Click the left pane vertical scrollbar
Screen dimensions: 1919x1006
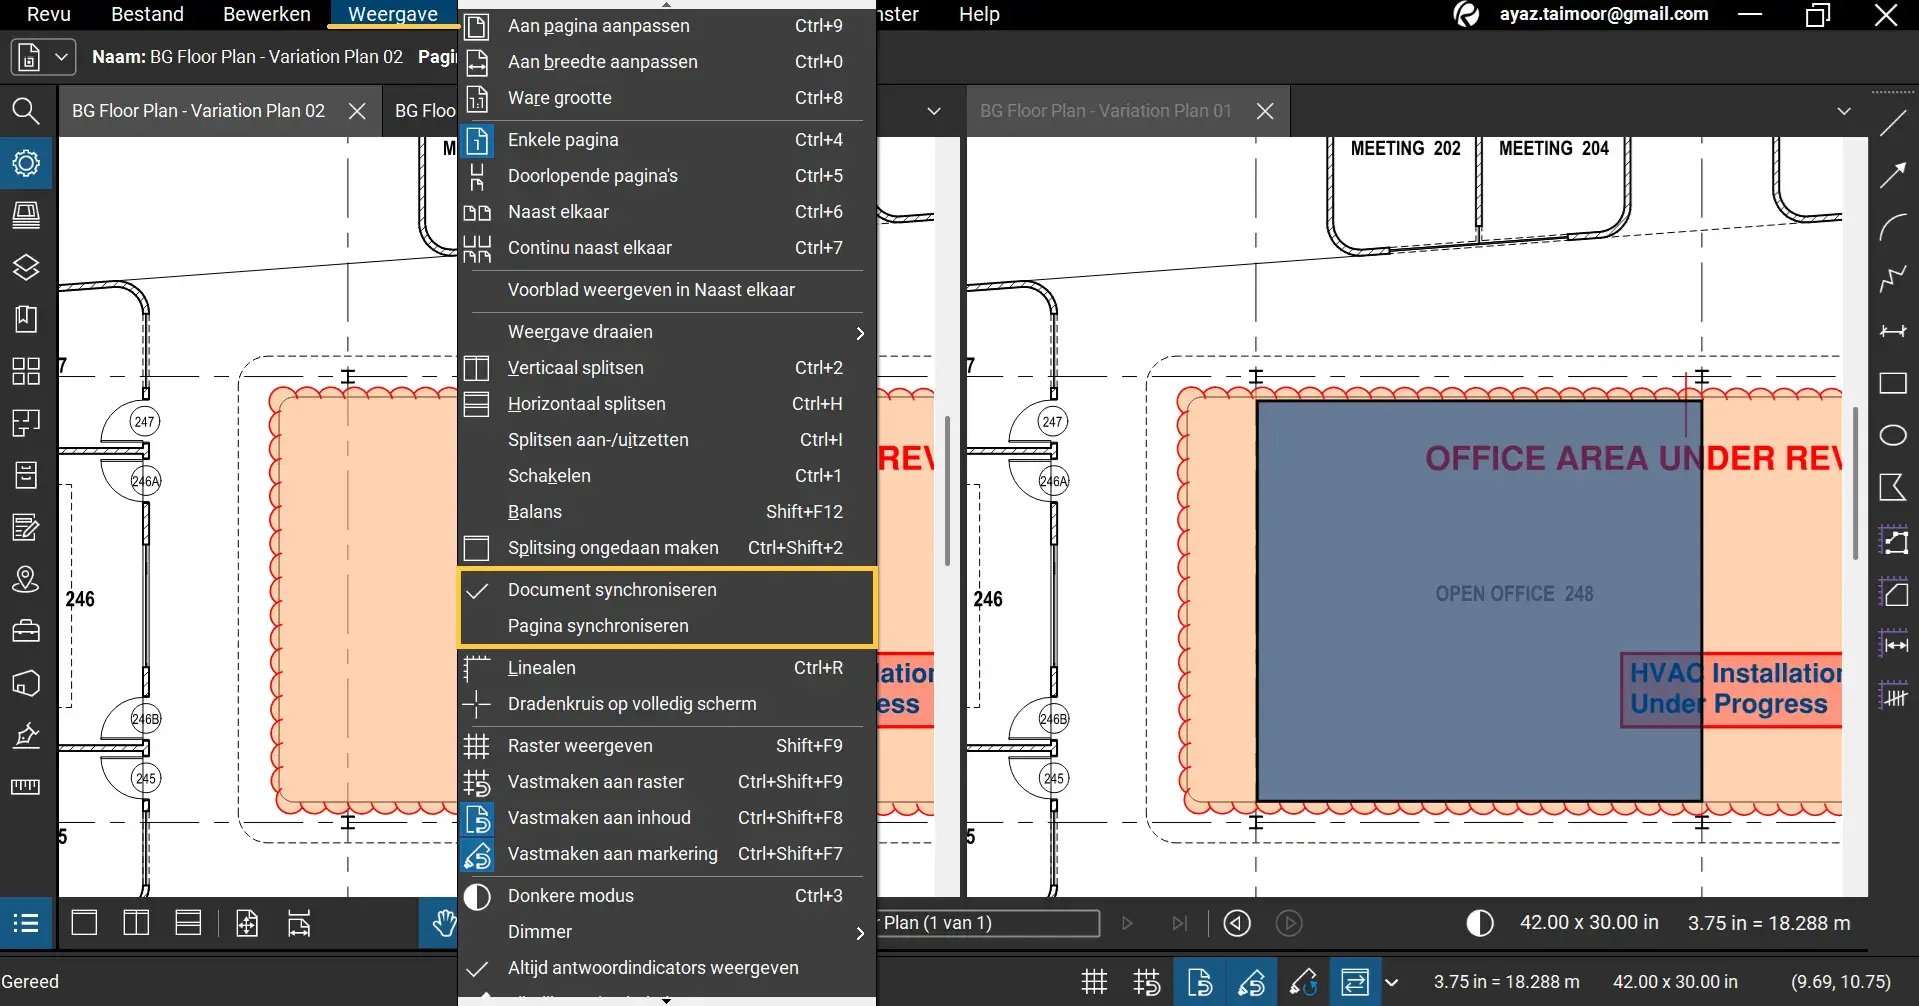click(947, 490)
